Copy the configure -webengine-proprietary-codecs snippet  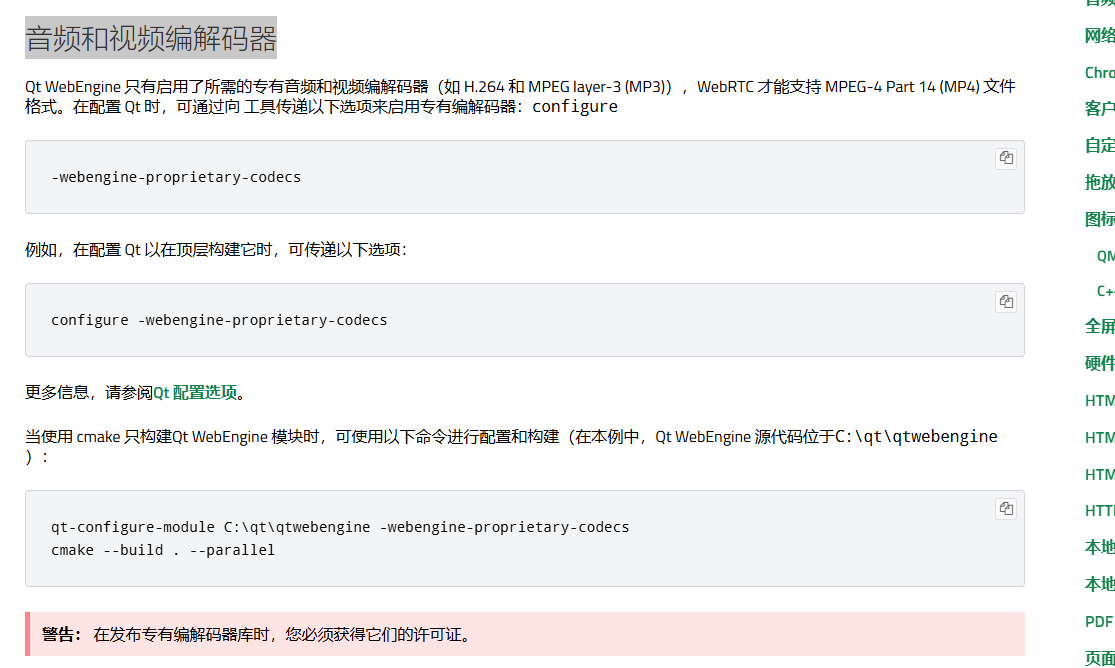tap(1005, 302)
